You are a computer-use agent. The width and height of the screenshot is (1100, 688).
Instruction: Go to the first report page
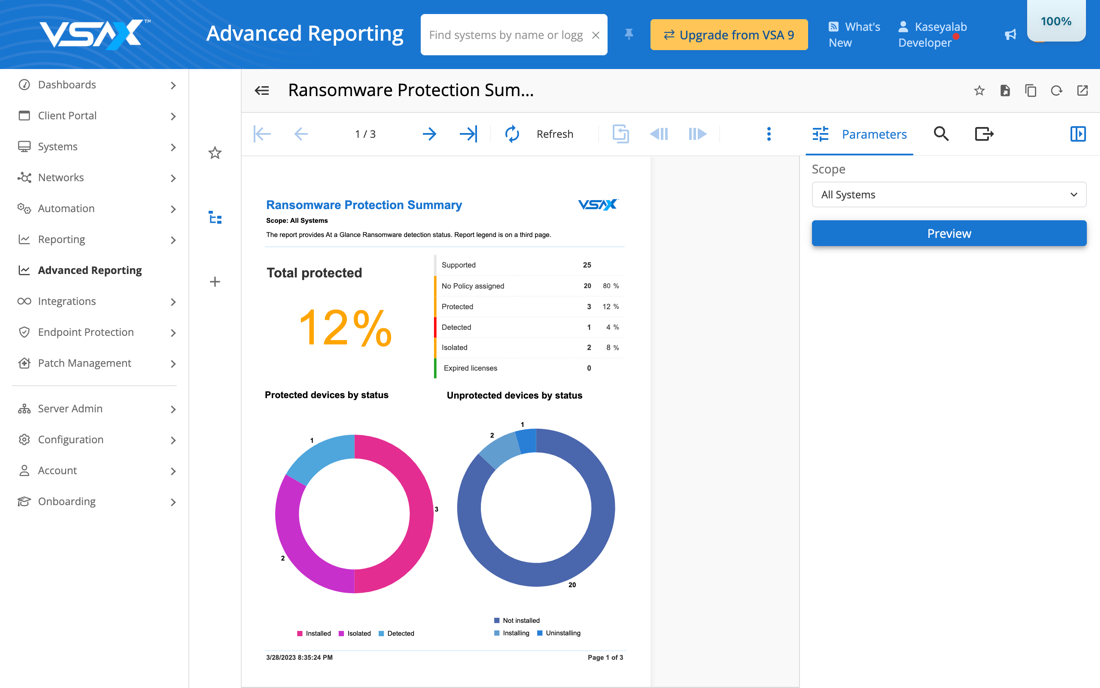pos(262,134)
